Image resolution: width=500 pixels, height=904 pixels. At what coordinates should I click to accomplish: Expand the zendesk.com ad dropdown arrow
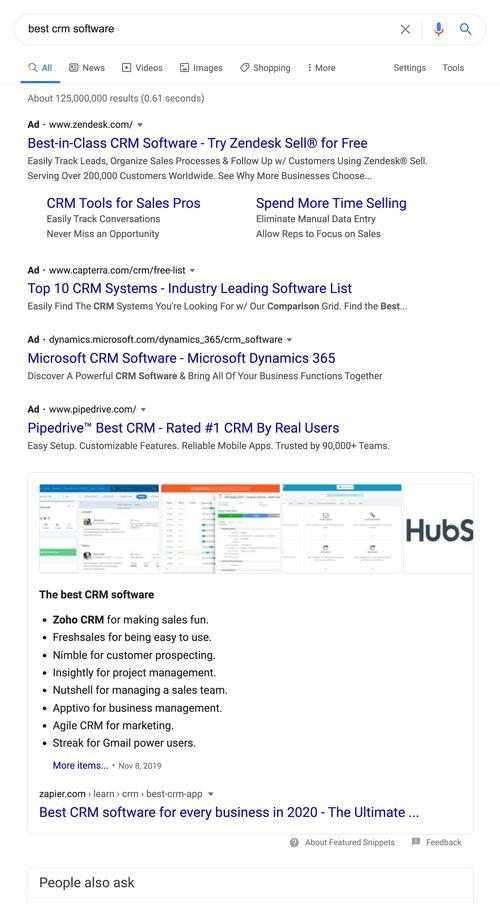click(x=140, y=125)
